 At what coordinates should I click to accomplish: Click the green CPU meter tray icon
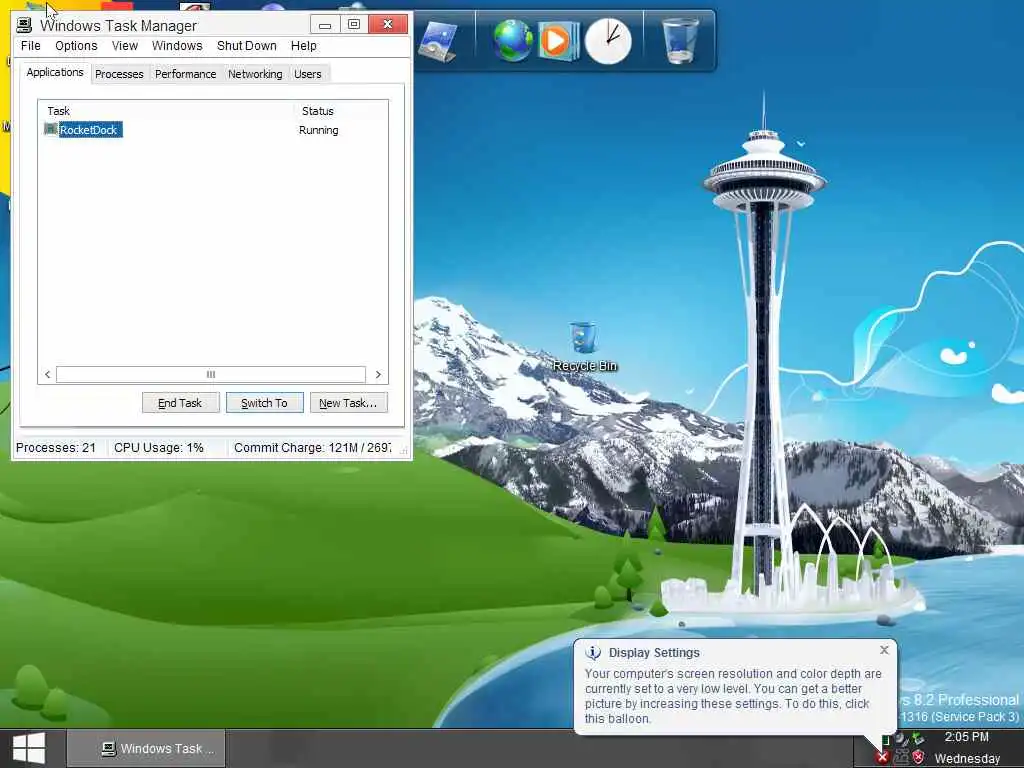click(x=886, y=740)
